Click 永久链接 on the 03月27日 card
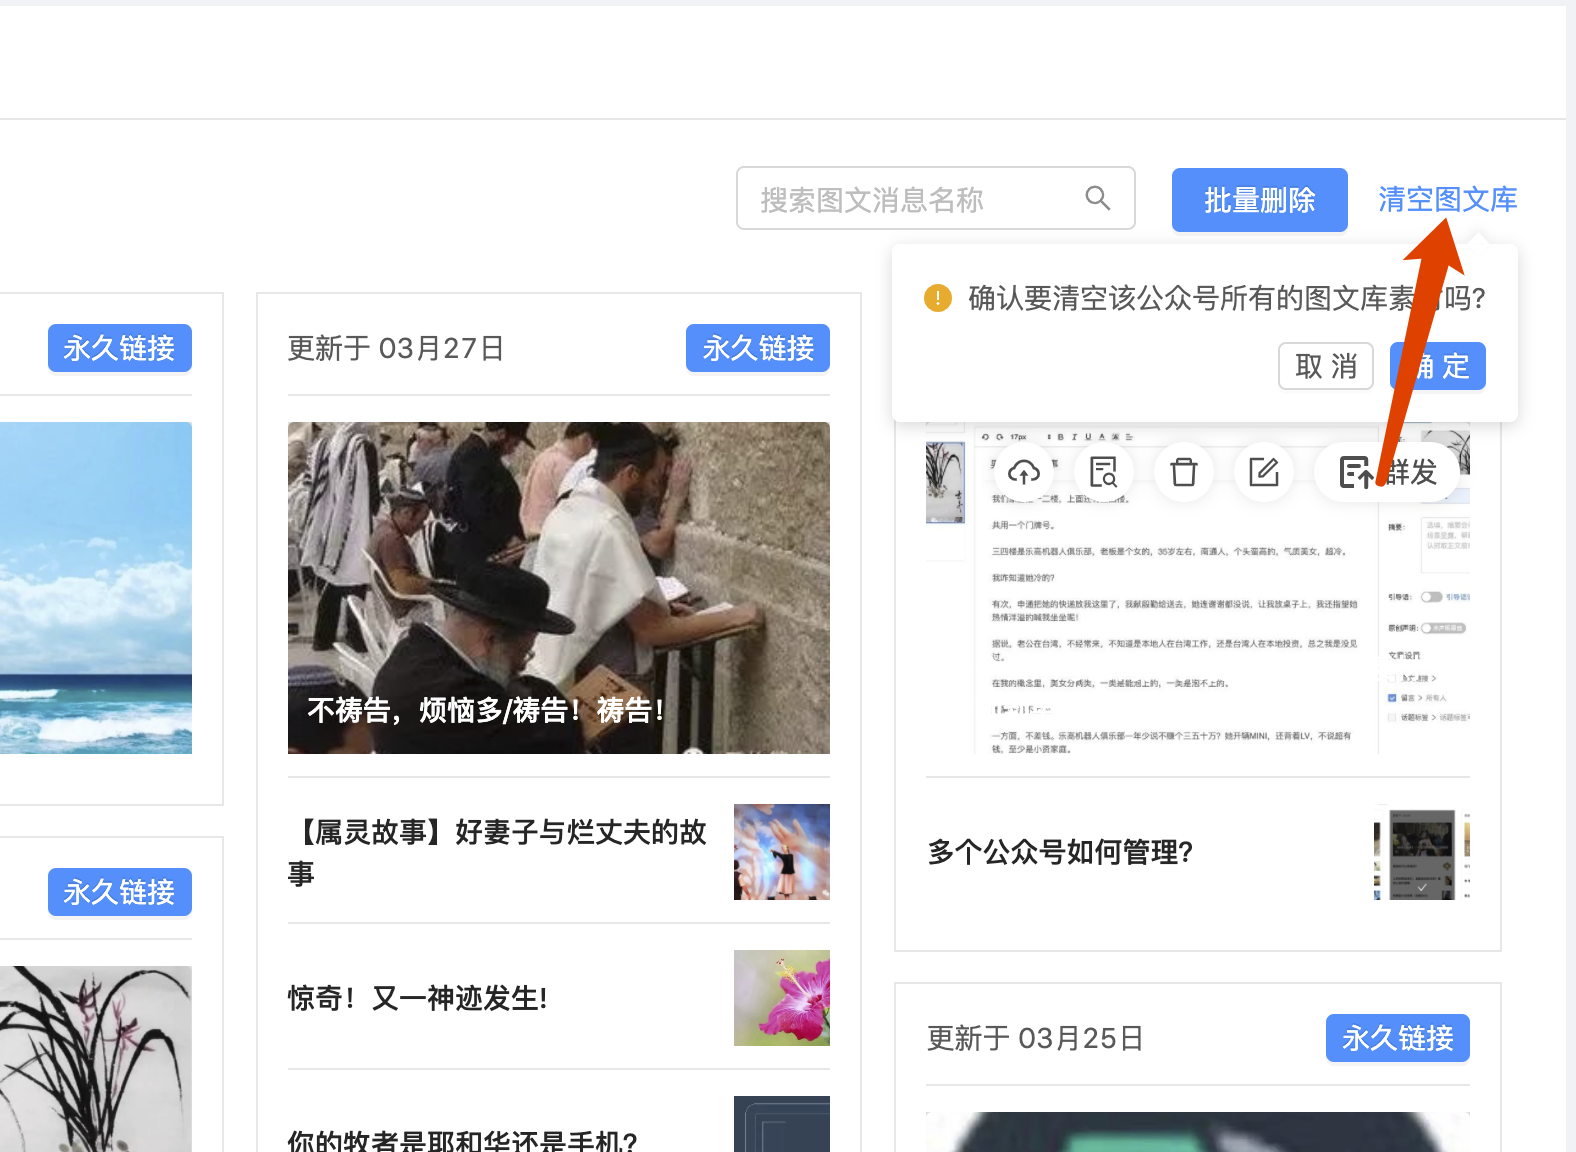 758,348
